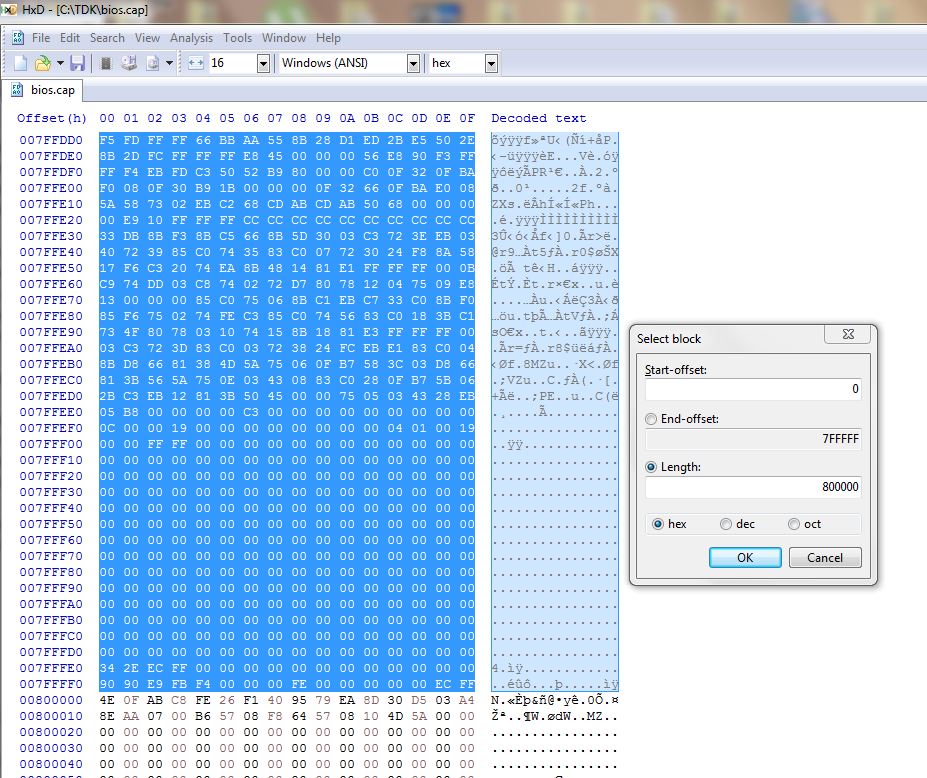Screen dimensions: 927x778
Task: Click offset row 007FFFE0
Action: (51, 668)
